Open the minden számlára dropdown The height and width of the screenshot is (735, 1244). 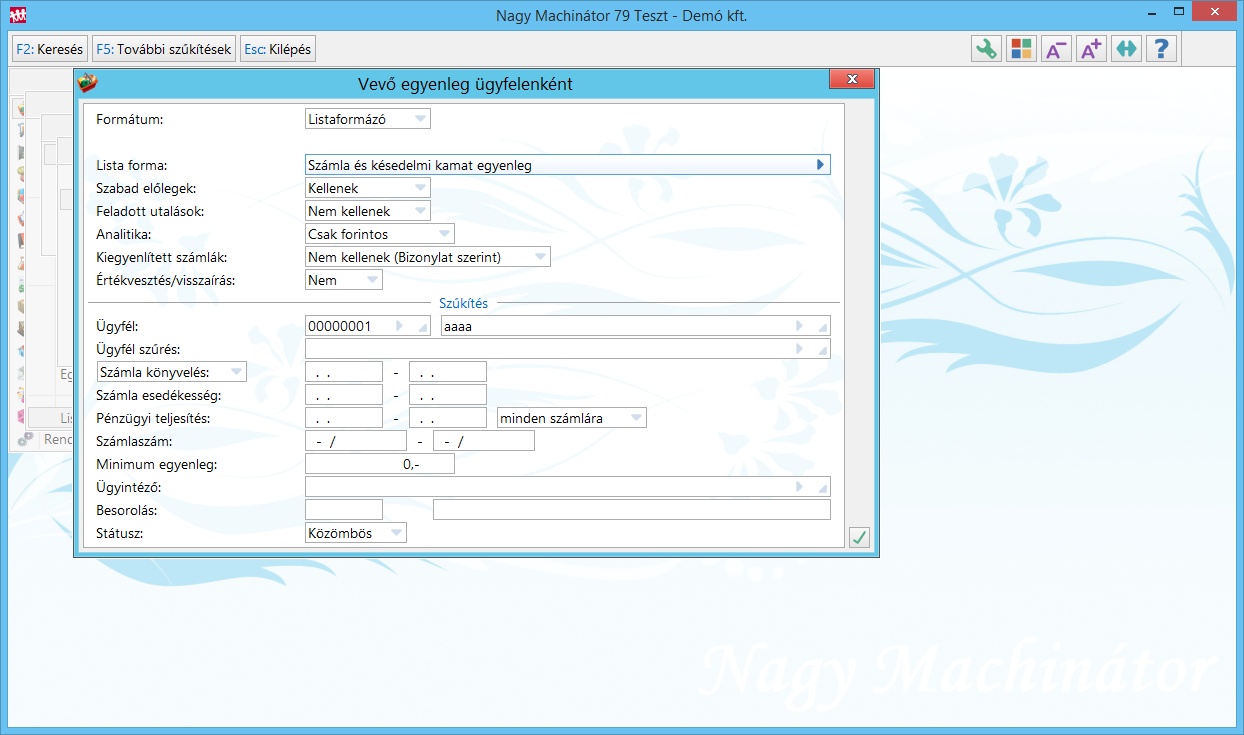572,418
